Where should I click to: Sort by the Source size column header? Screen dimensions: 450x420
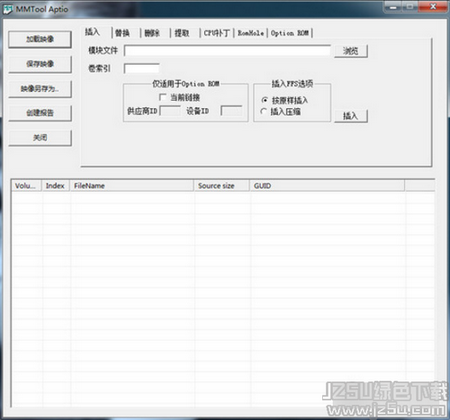pyautogui.click(x=222, y=186)
